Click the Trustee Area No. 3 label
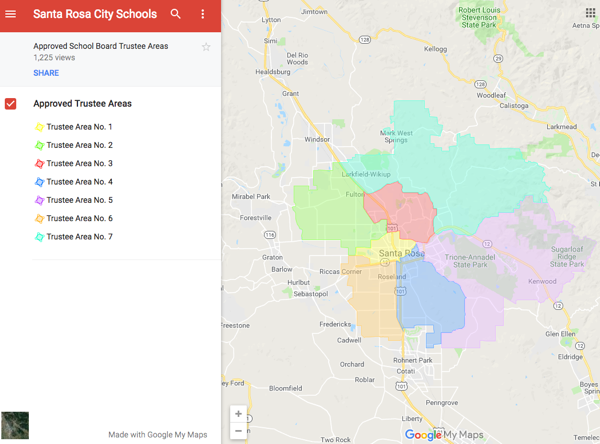The width and height of the screenshot is (600, 444). pyautogui.click(x=80, y=163)
